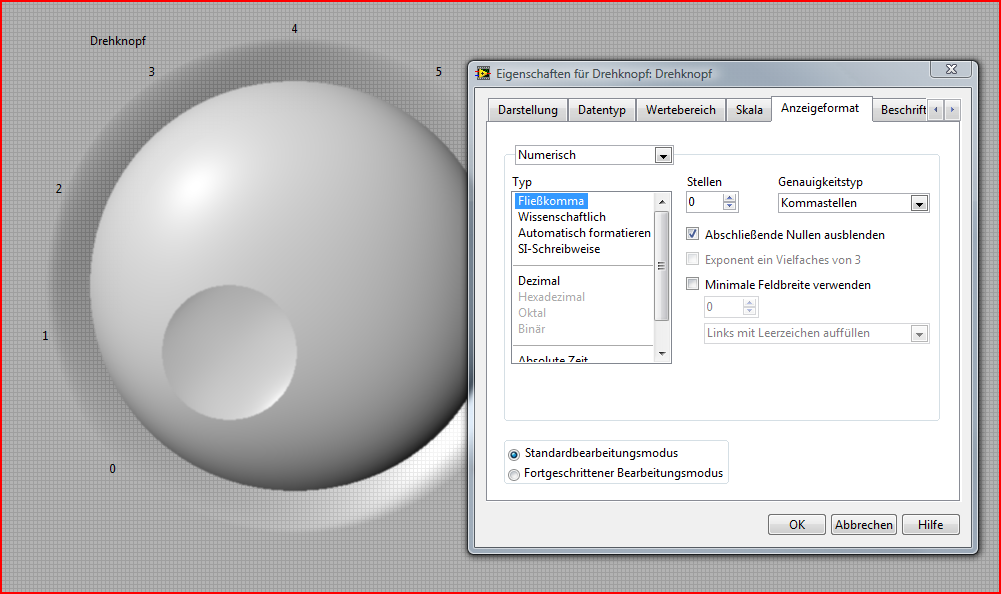Click the Typ list scroll down arrow
The height and width of the screenshot is (594, 1001).
pyautogui.click(x=662, y=353)
